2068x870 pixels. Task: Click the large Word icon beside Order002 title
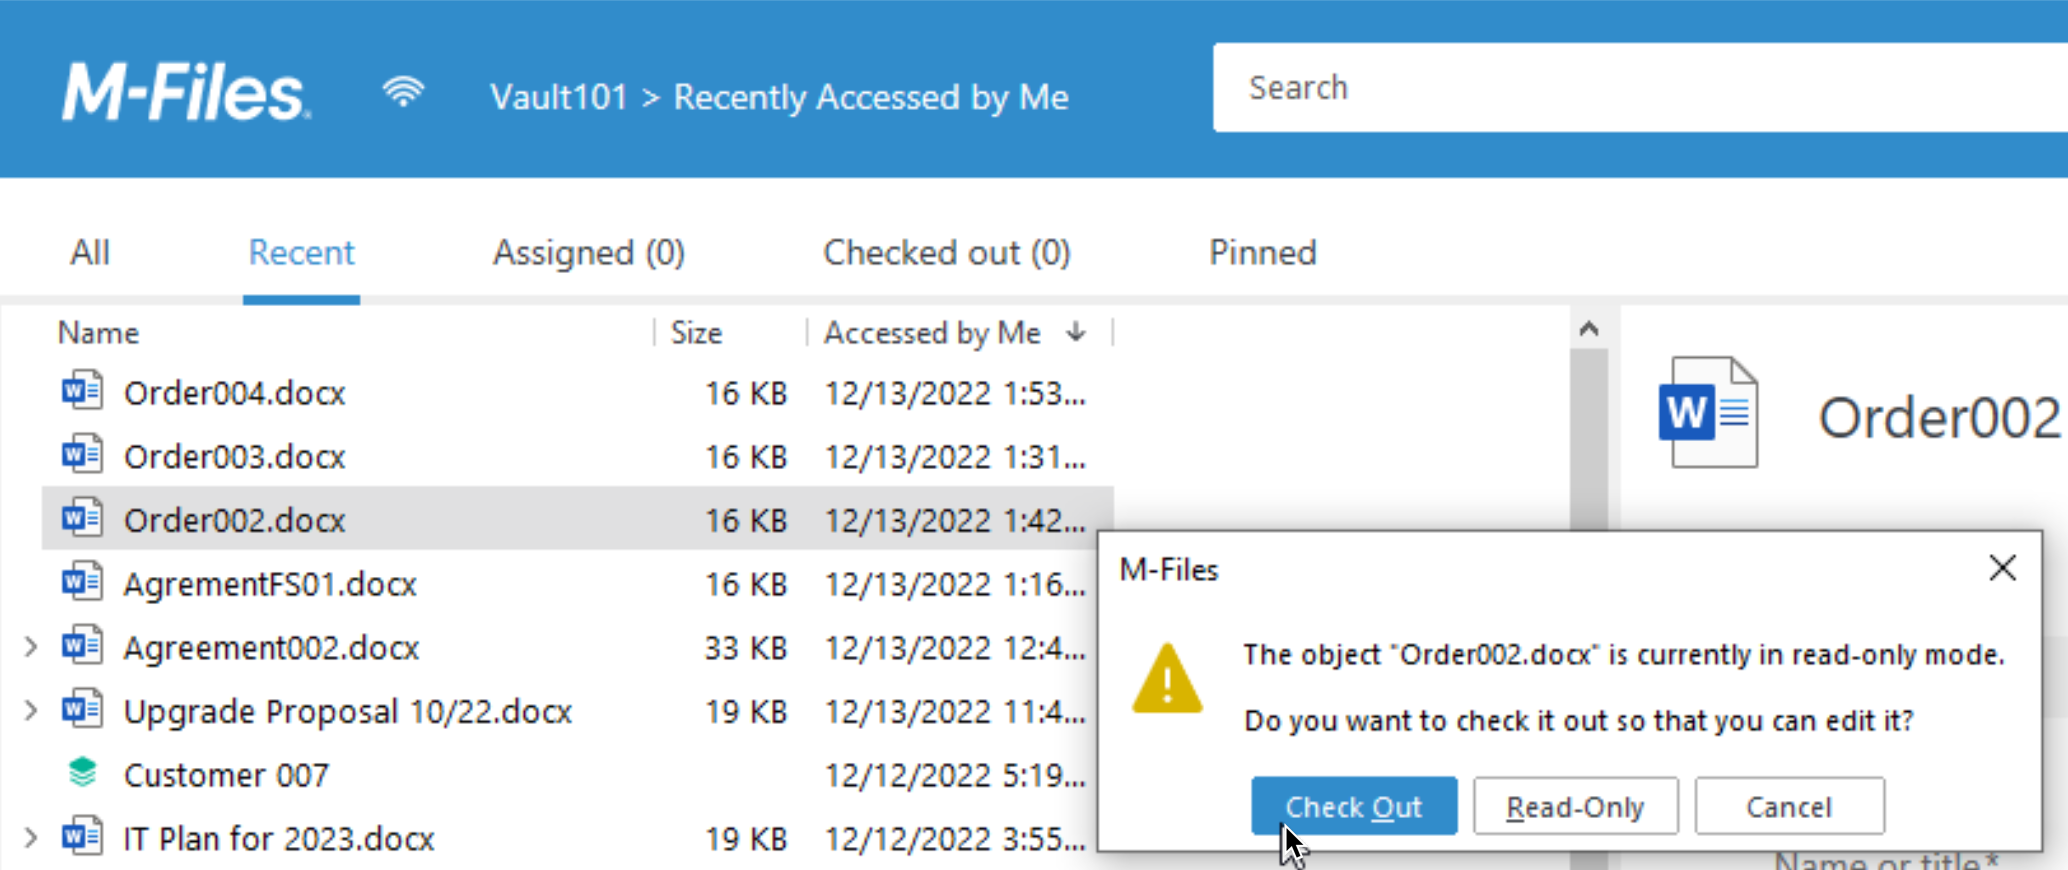click(x=1707, y=412)
